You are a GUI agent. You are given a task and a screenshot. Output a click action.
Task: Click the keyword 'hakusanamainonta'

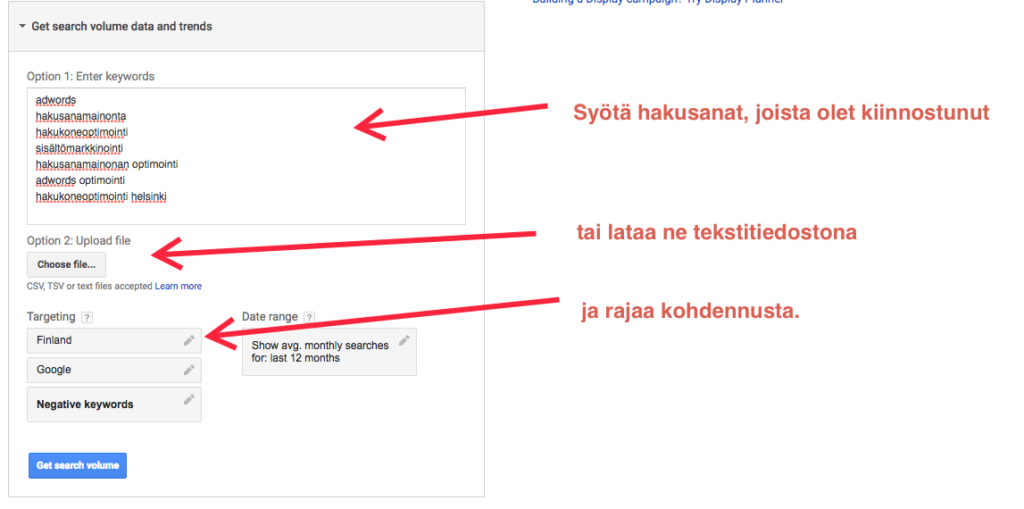[81, 116]
